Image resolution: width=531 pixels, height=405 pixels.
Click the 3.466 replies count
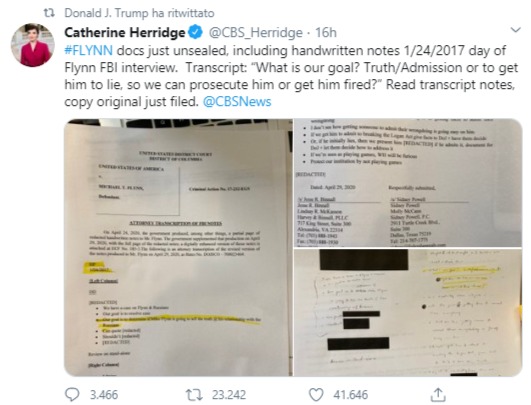click(104, 395)
